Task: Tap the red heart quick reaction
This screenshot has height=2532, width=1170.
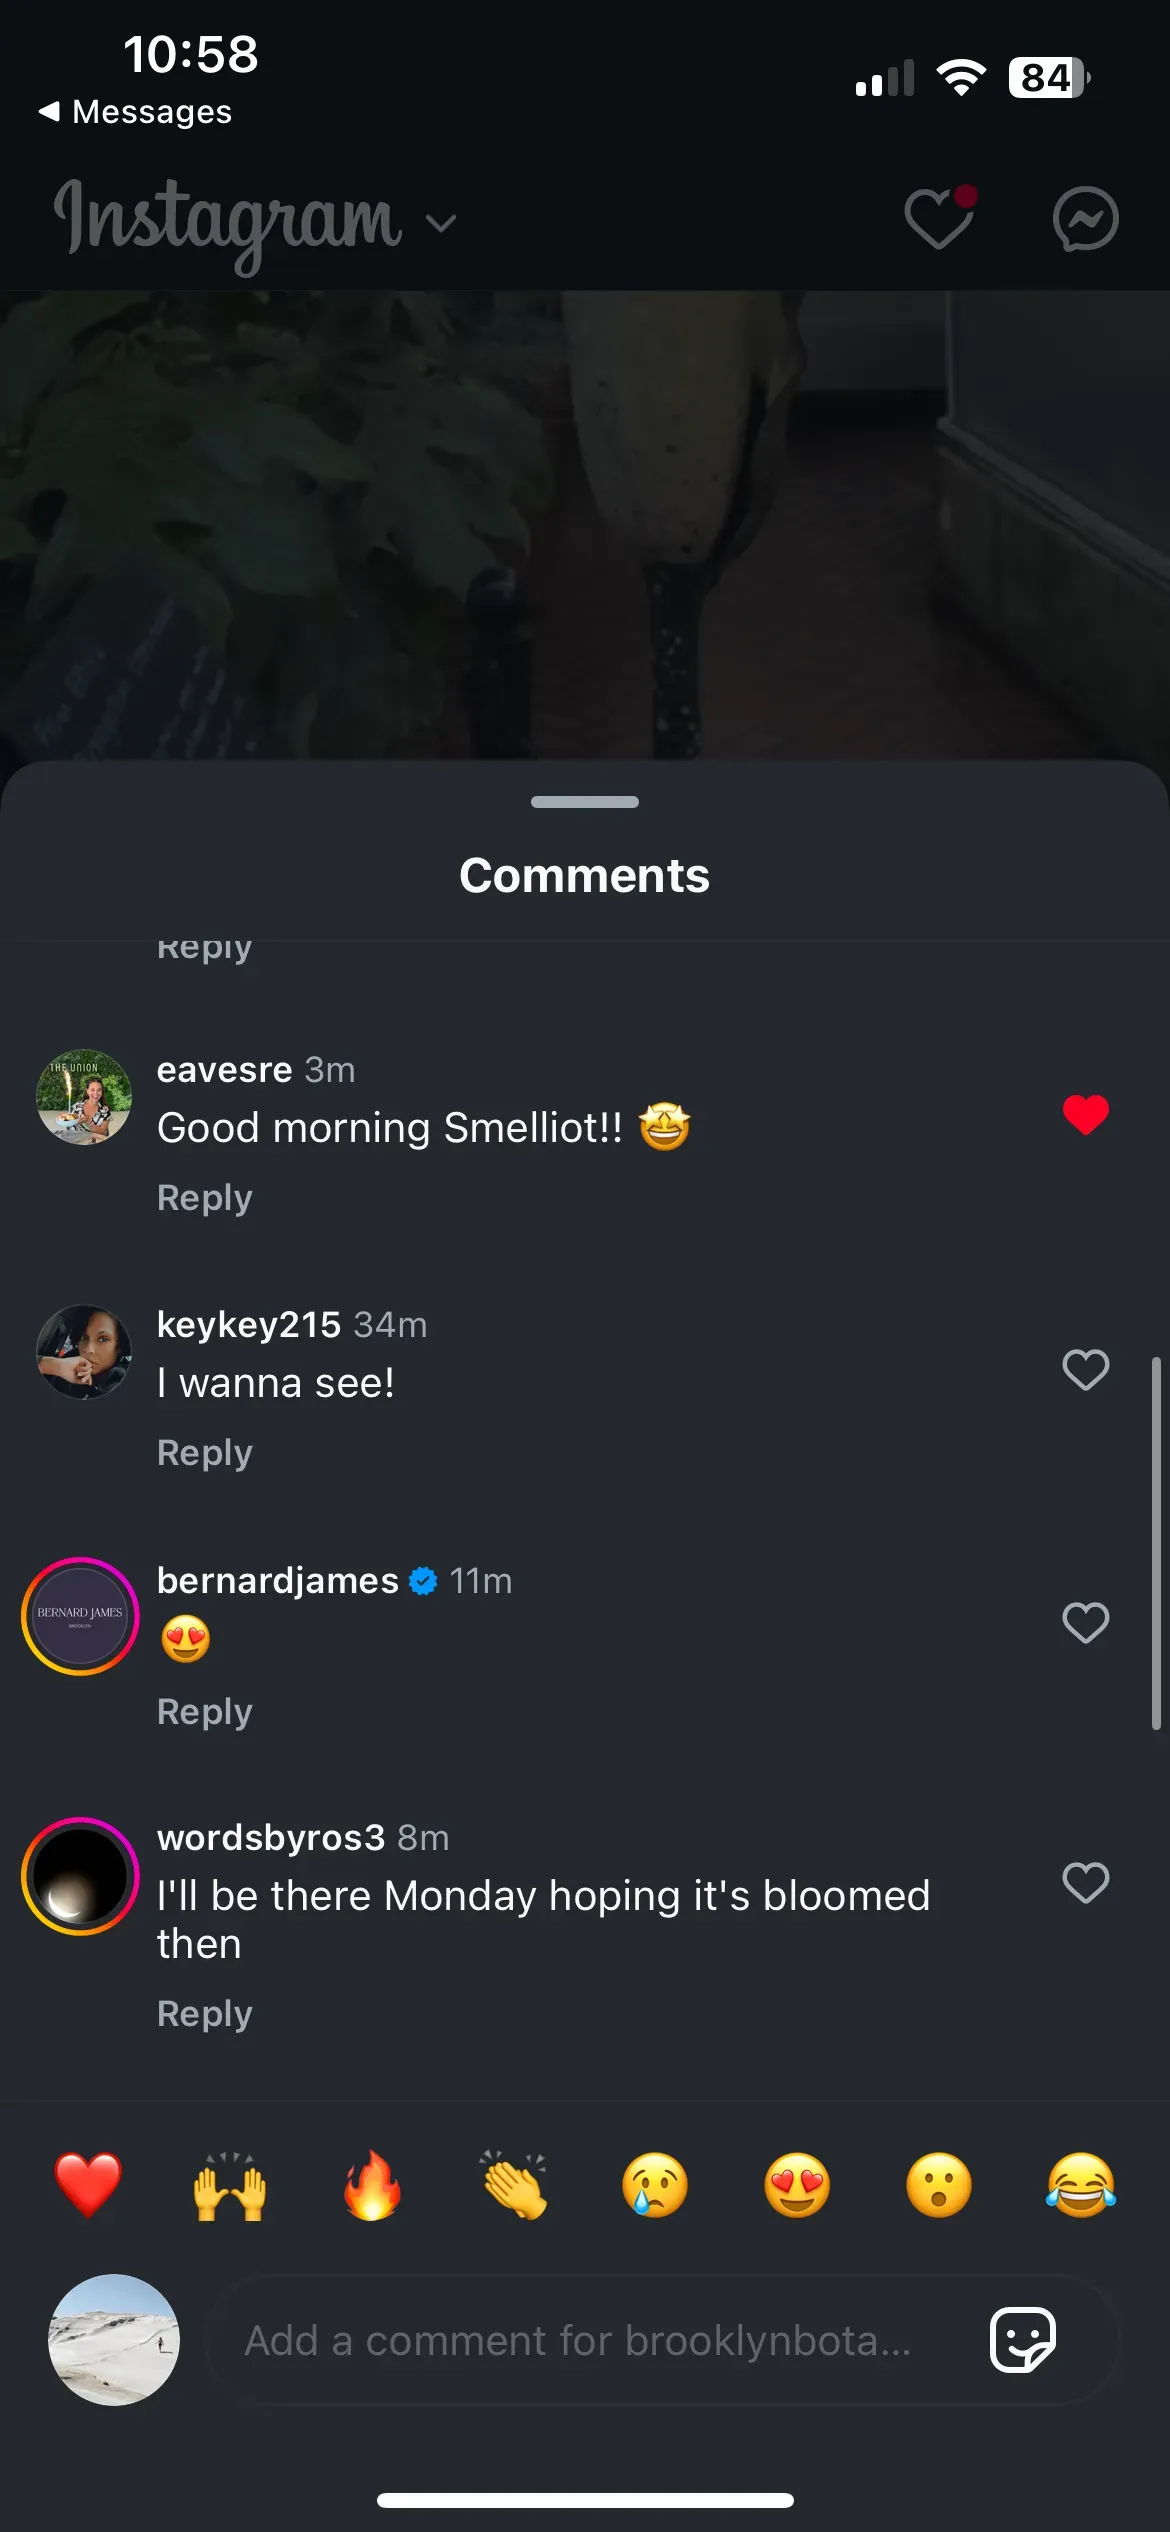Action: (x=88, y=2185)
